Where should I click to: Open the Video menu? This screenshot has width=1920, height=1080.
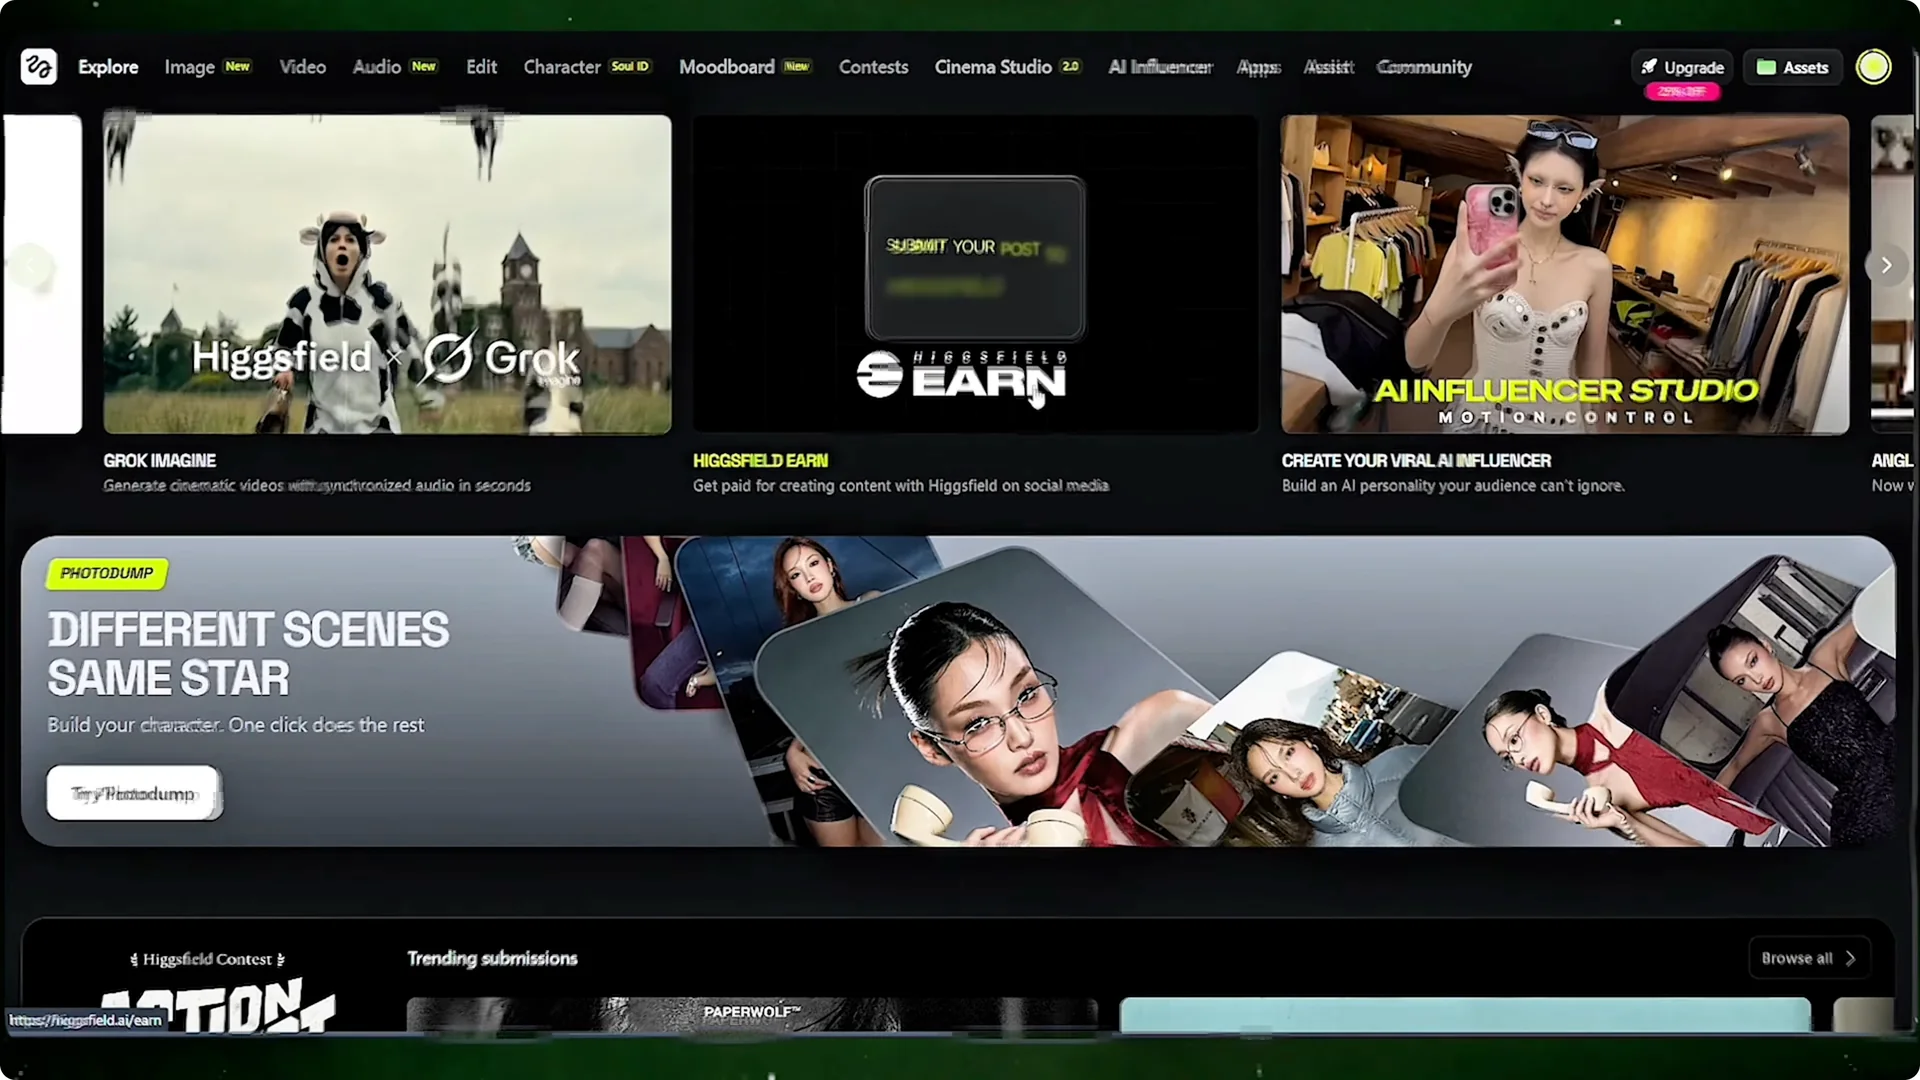click(302, 67)
